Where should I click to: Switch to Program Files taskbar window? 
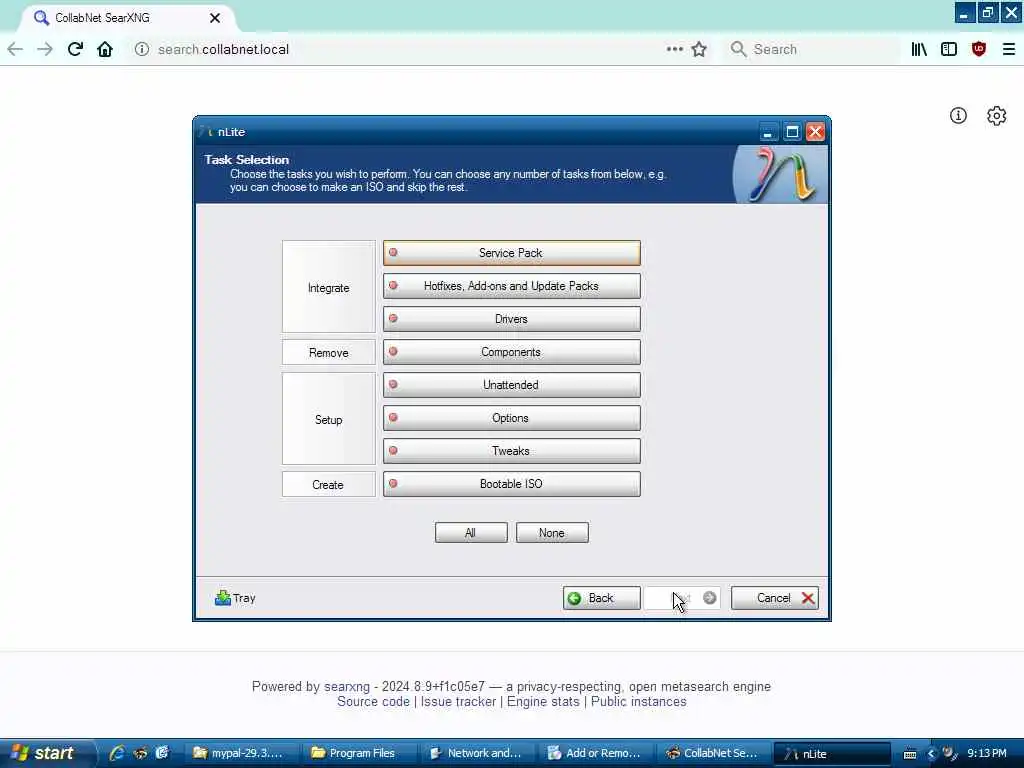click(x=360, y=754)
